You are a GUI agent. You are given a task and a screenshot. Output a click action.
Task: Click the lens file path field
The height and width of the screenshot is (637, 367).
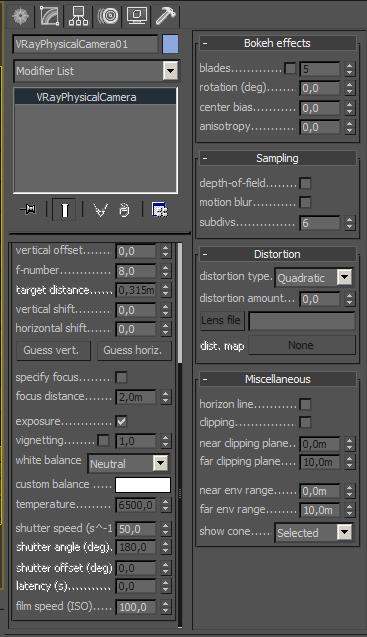302,321
